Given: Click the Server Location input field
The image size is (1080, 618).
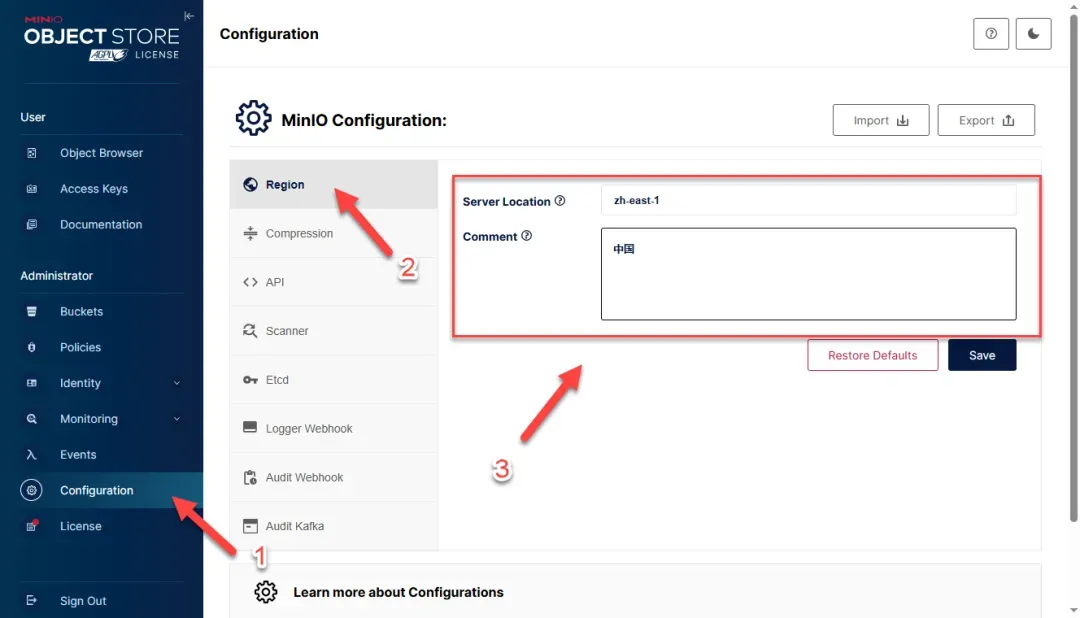Looking at the screenshot, I should click(x=808, y=200).
